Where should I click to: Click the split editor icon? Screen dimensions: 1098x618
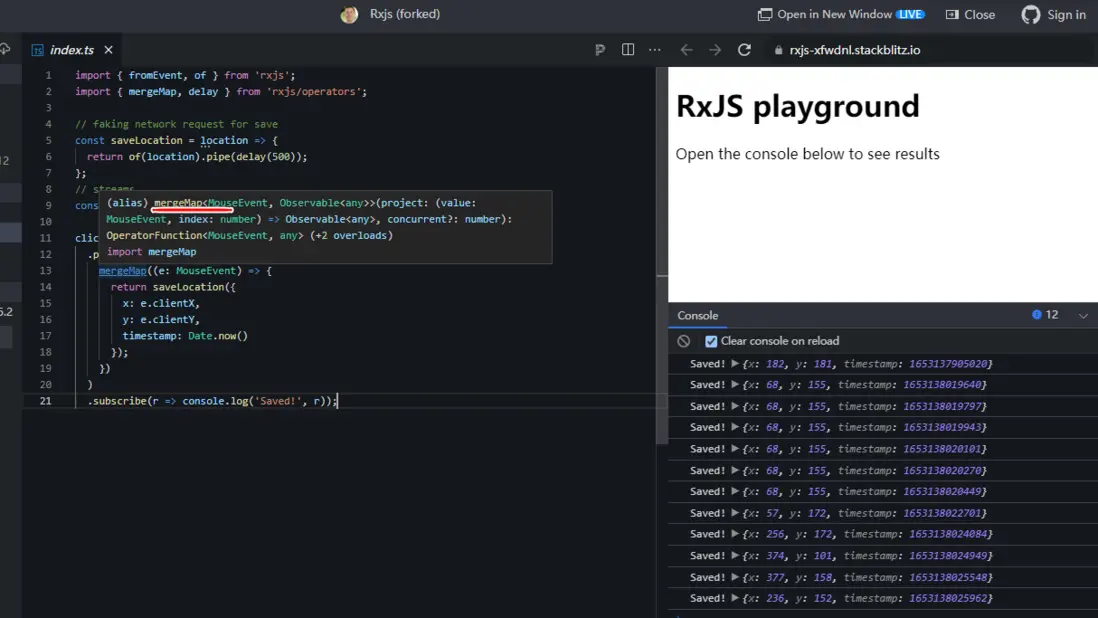(628, 50)
